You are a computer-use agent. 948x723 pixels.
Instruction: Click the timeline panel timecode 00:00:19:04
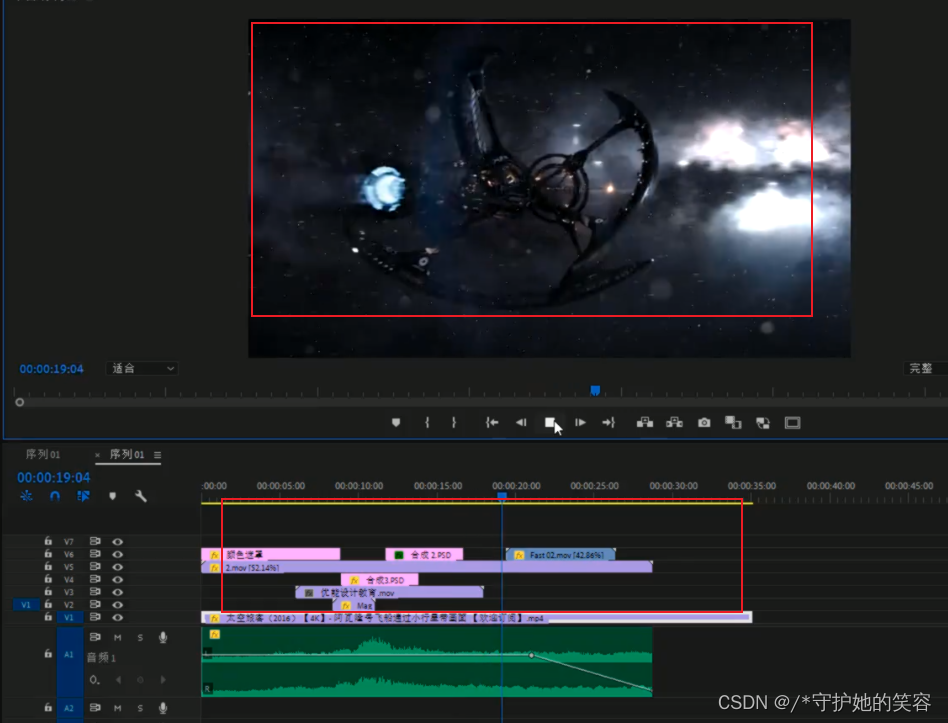tap(53, 478)
